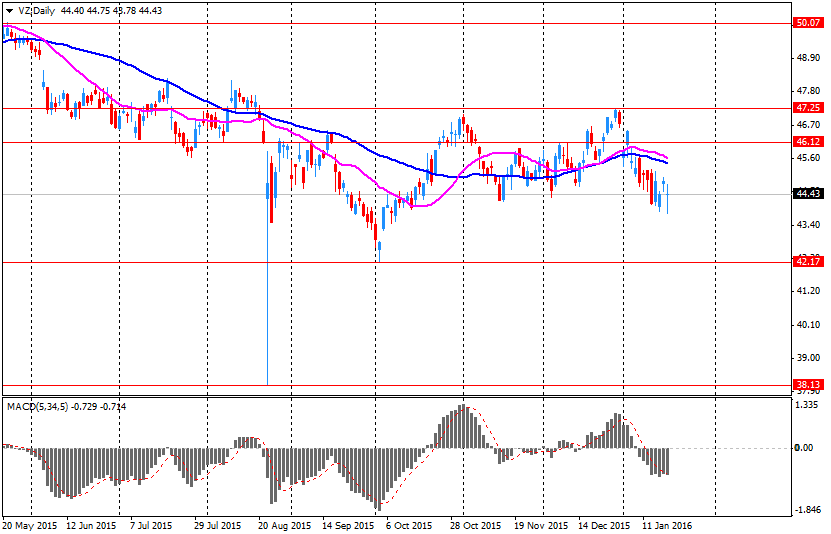Image resolution: width=831 pixels, height=534 pixels.
Task: Select the 42.17 red price label
Action: point(808,262)
